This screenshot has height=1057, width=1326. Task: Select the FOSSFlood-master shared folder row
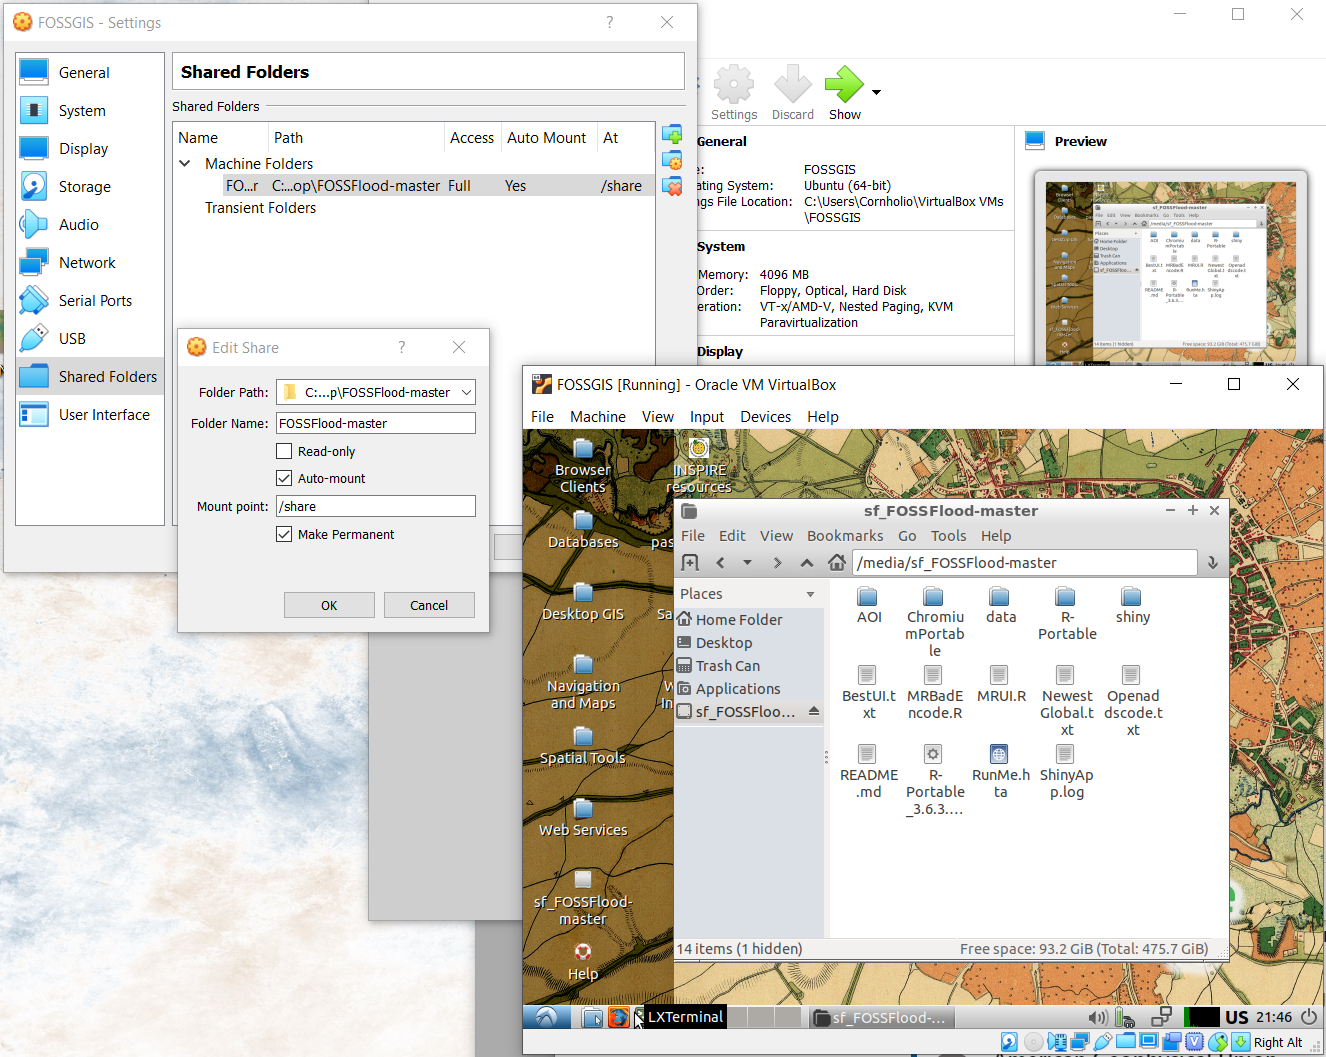pyautogui.click(x=414, y=185)
